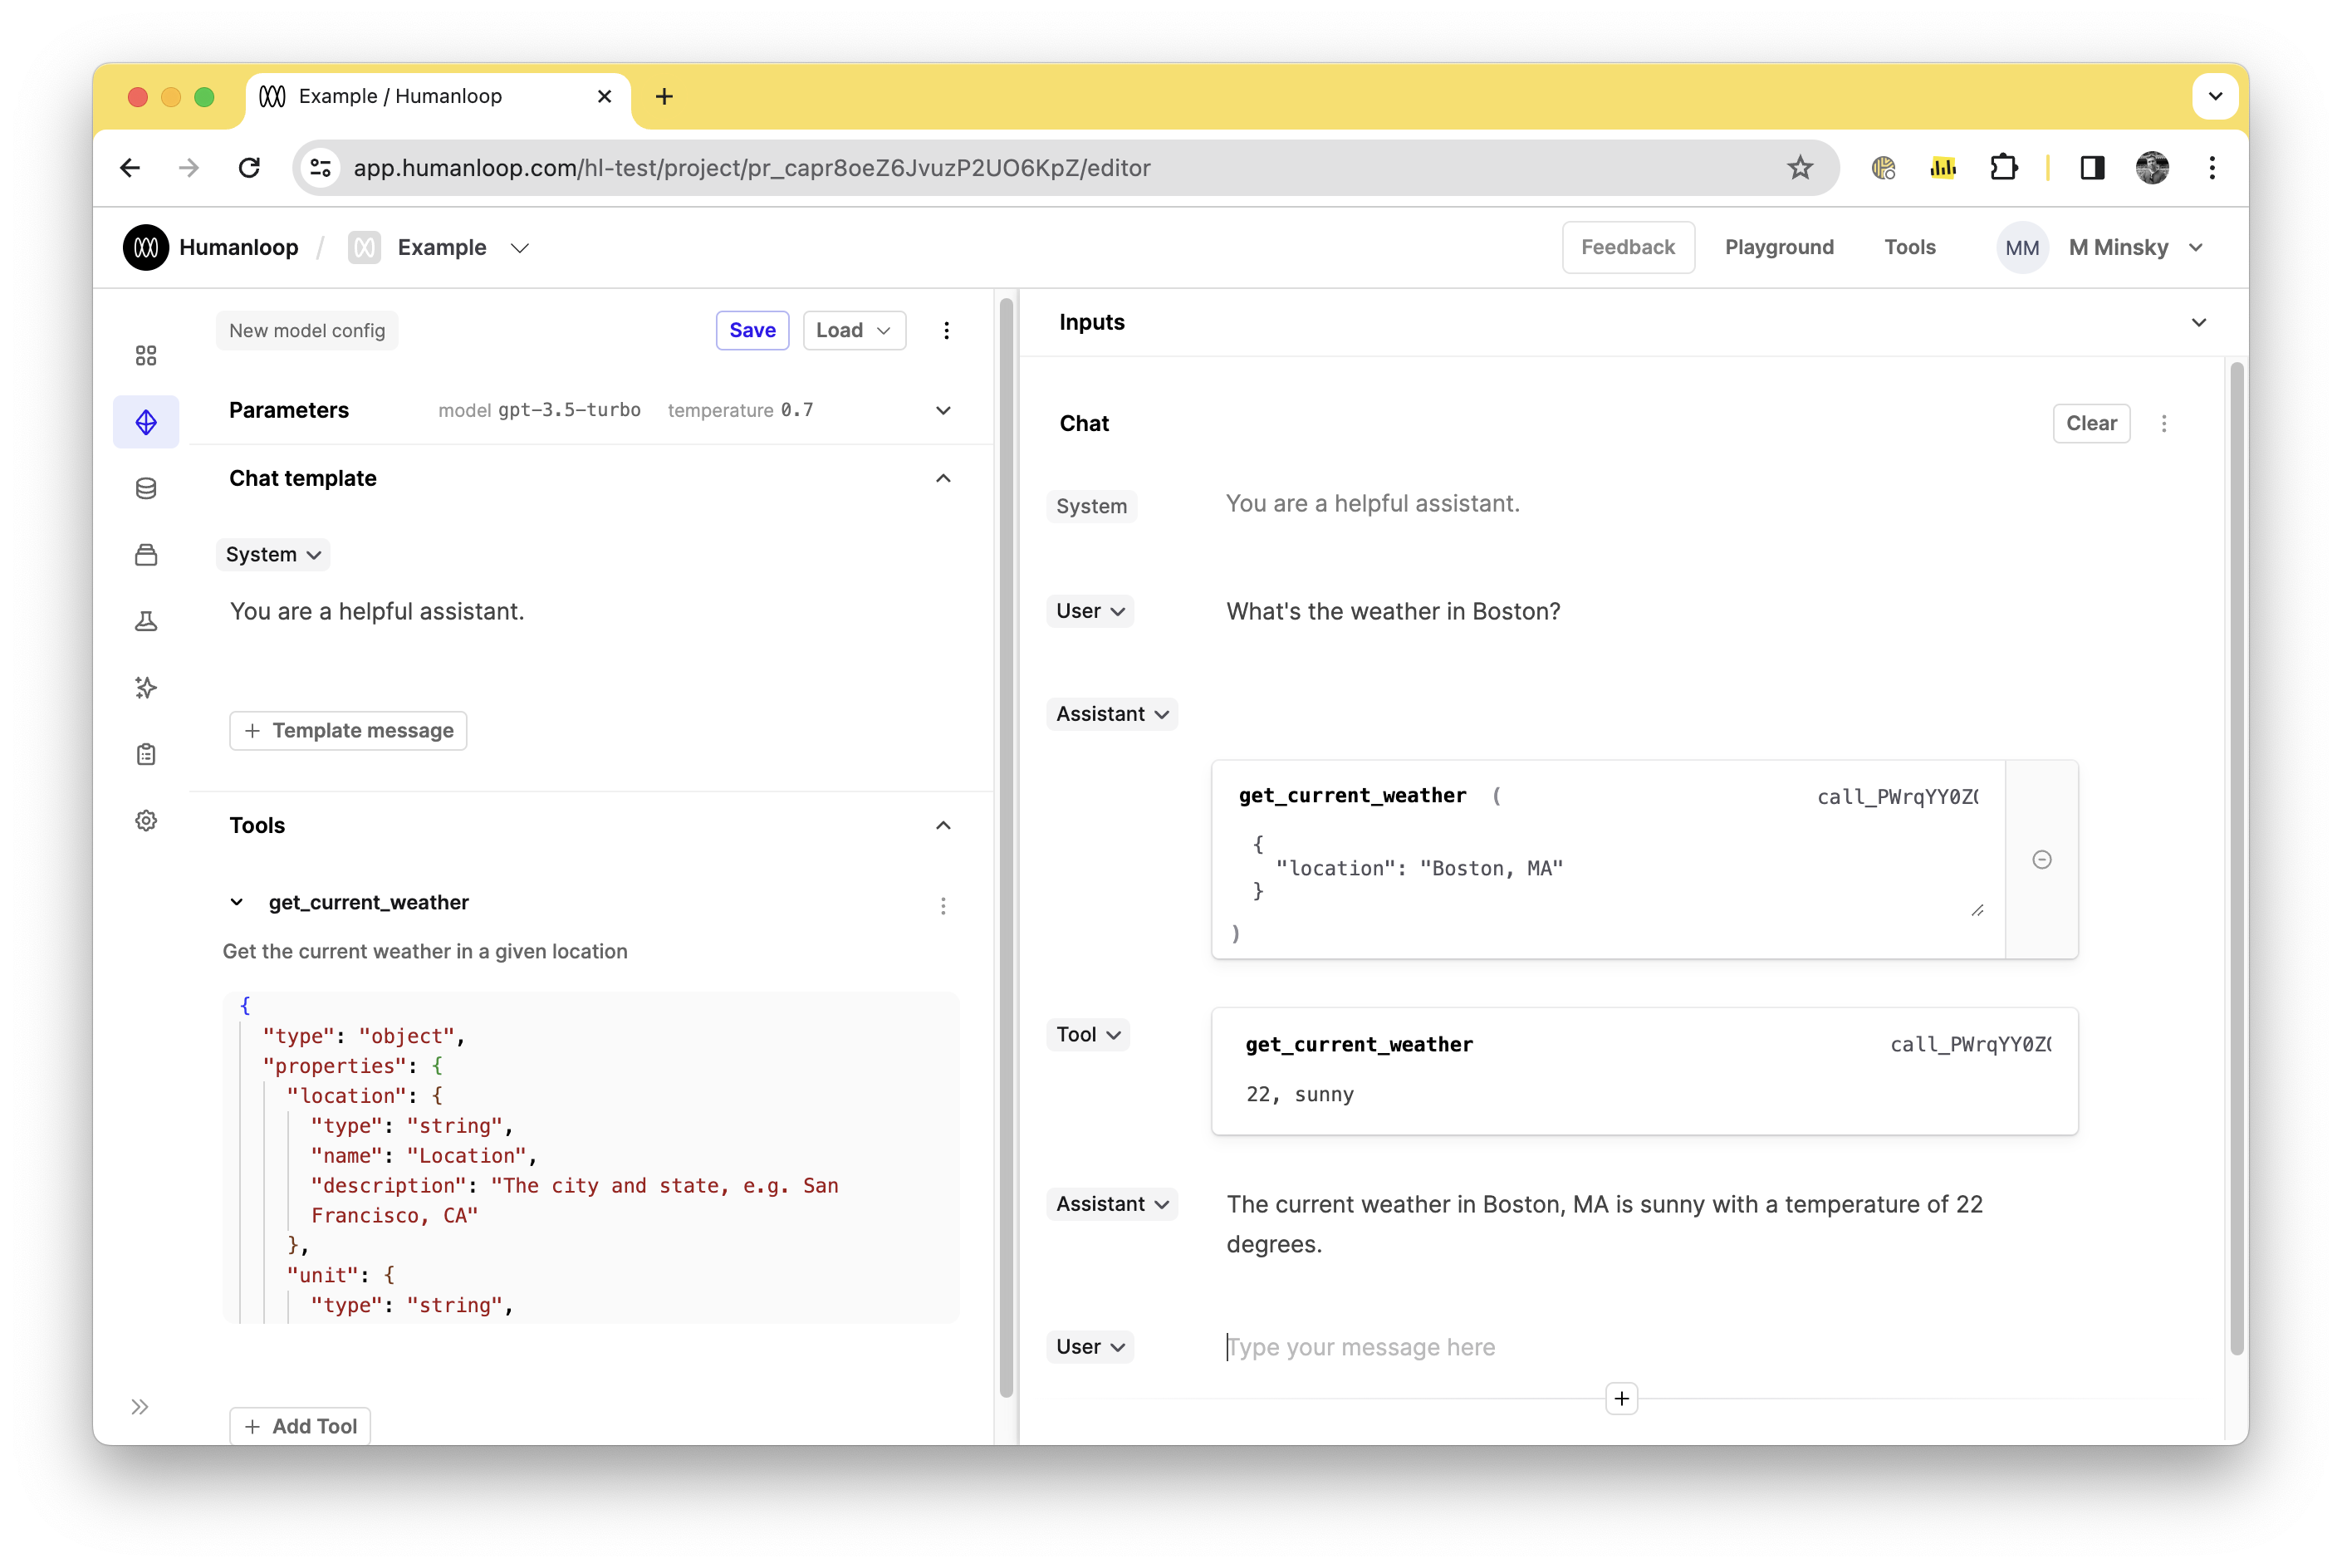Save the new model config
The height and width of the screenshot is (1568, 2342).
[752, 330]
